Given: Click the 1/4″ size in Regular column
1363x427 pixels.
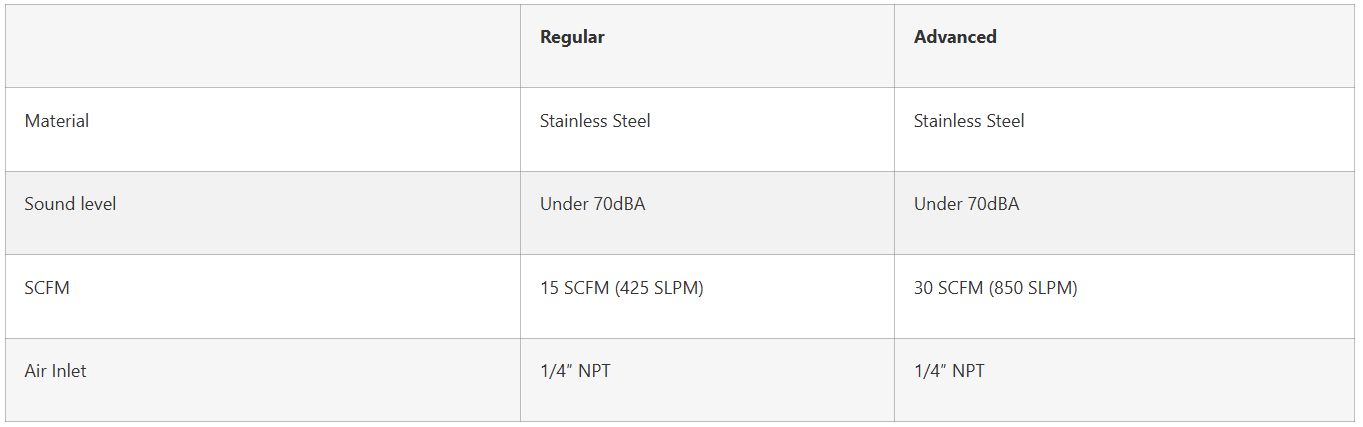Looking at the screenshot, I should (x=556, y=371).
